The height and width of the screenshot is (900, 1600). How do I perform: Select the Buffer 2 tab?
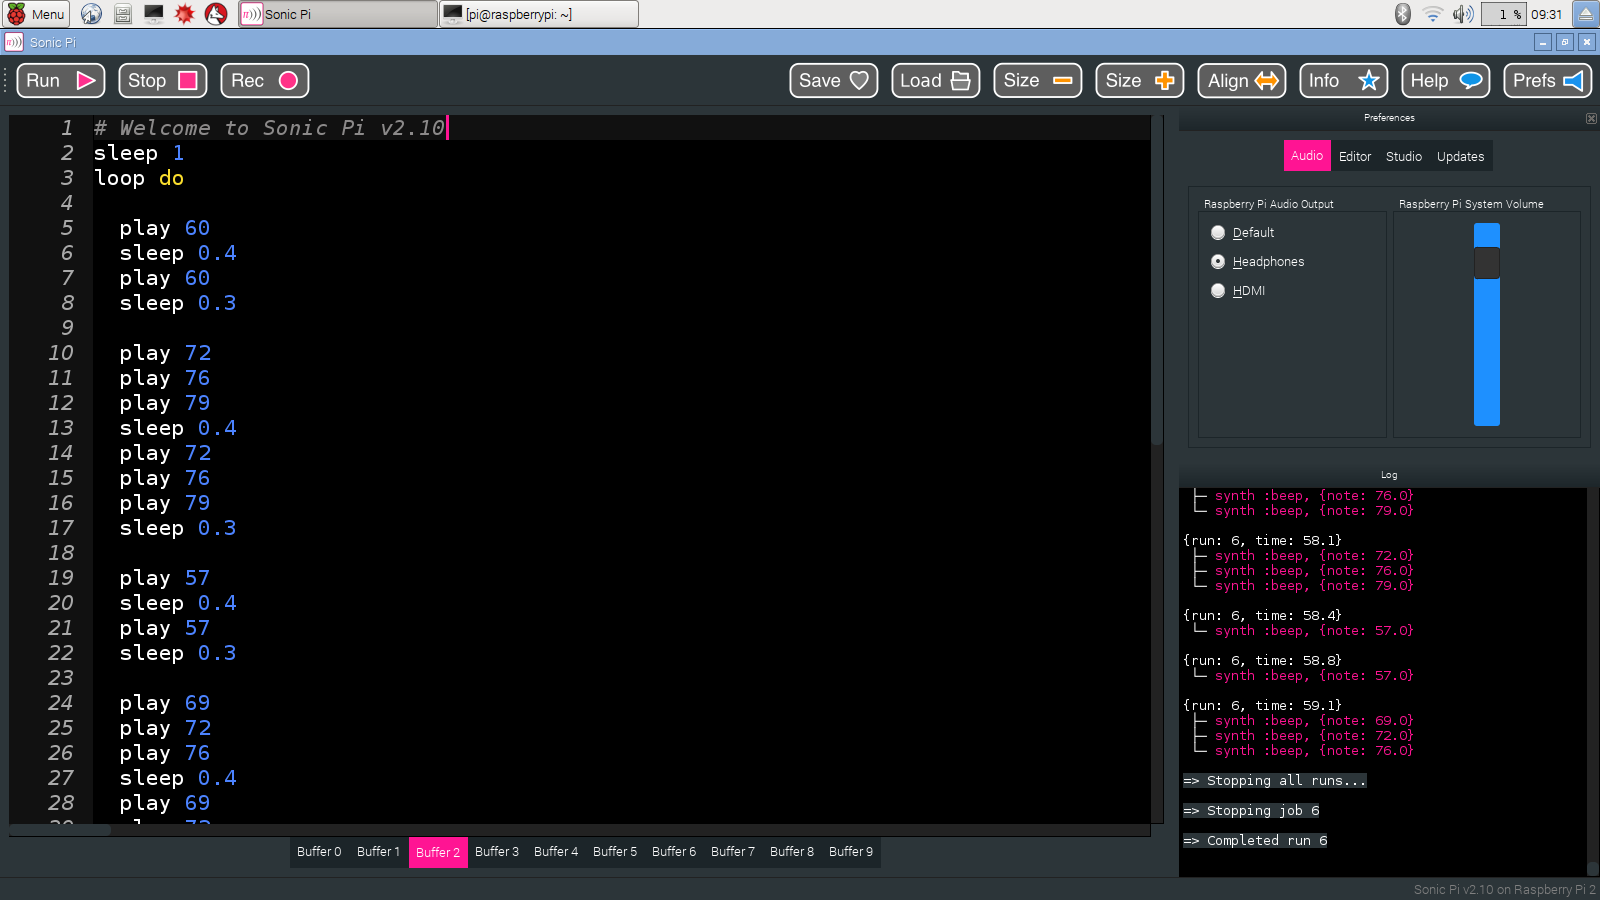pyautogui.click(x=438, y=852)
